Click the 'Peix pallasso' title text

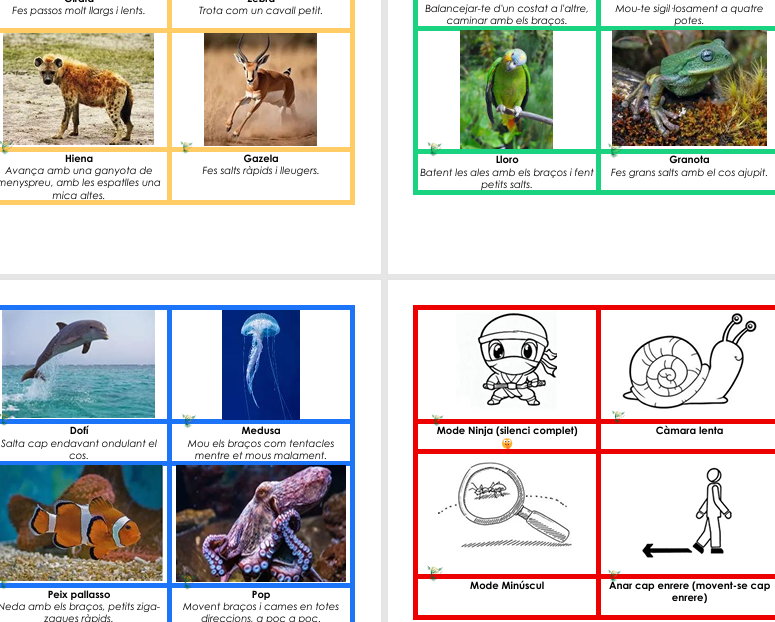79,595
